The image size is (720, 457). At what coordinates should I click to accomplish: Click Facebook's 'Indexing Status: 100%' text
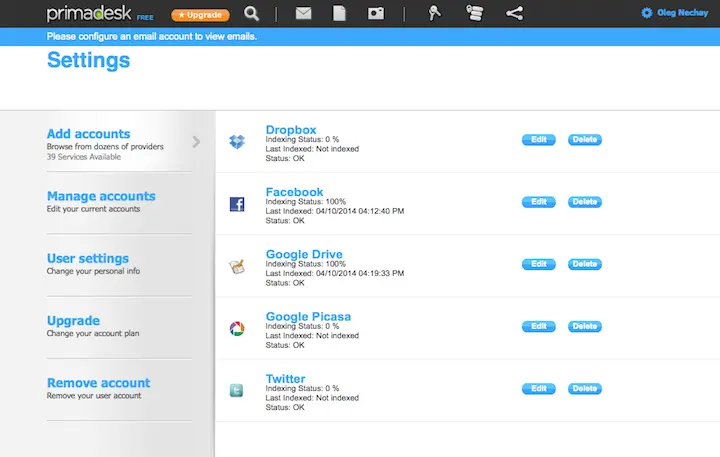[306, 202]
